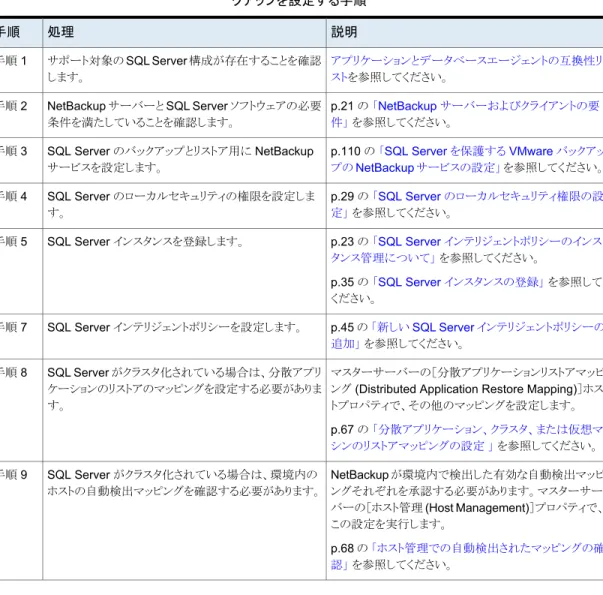
Task: Click text サポート対象の SQL Server 構成が存在することを確認
Action: [x=184, y=61]
